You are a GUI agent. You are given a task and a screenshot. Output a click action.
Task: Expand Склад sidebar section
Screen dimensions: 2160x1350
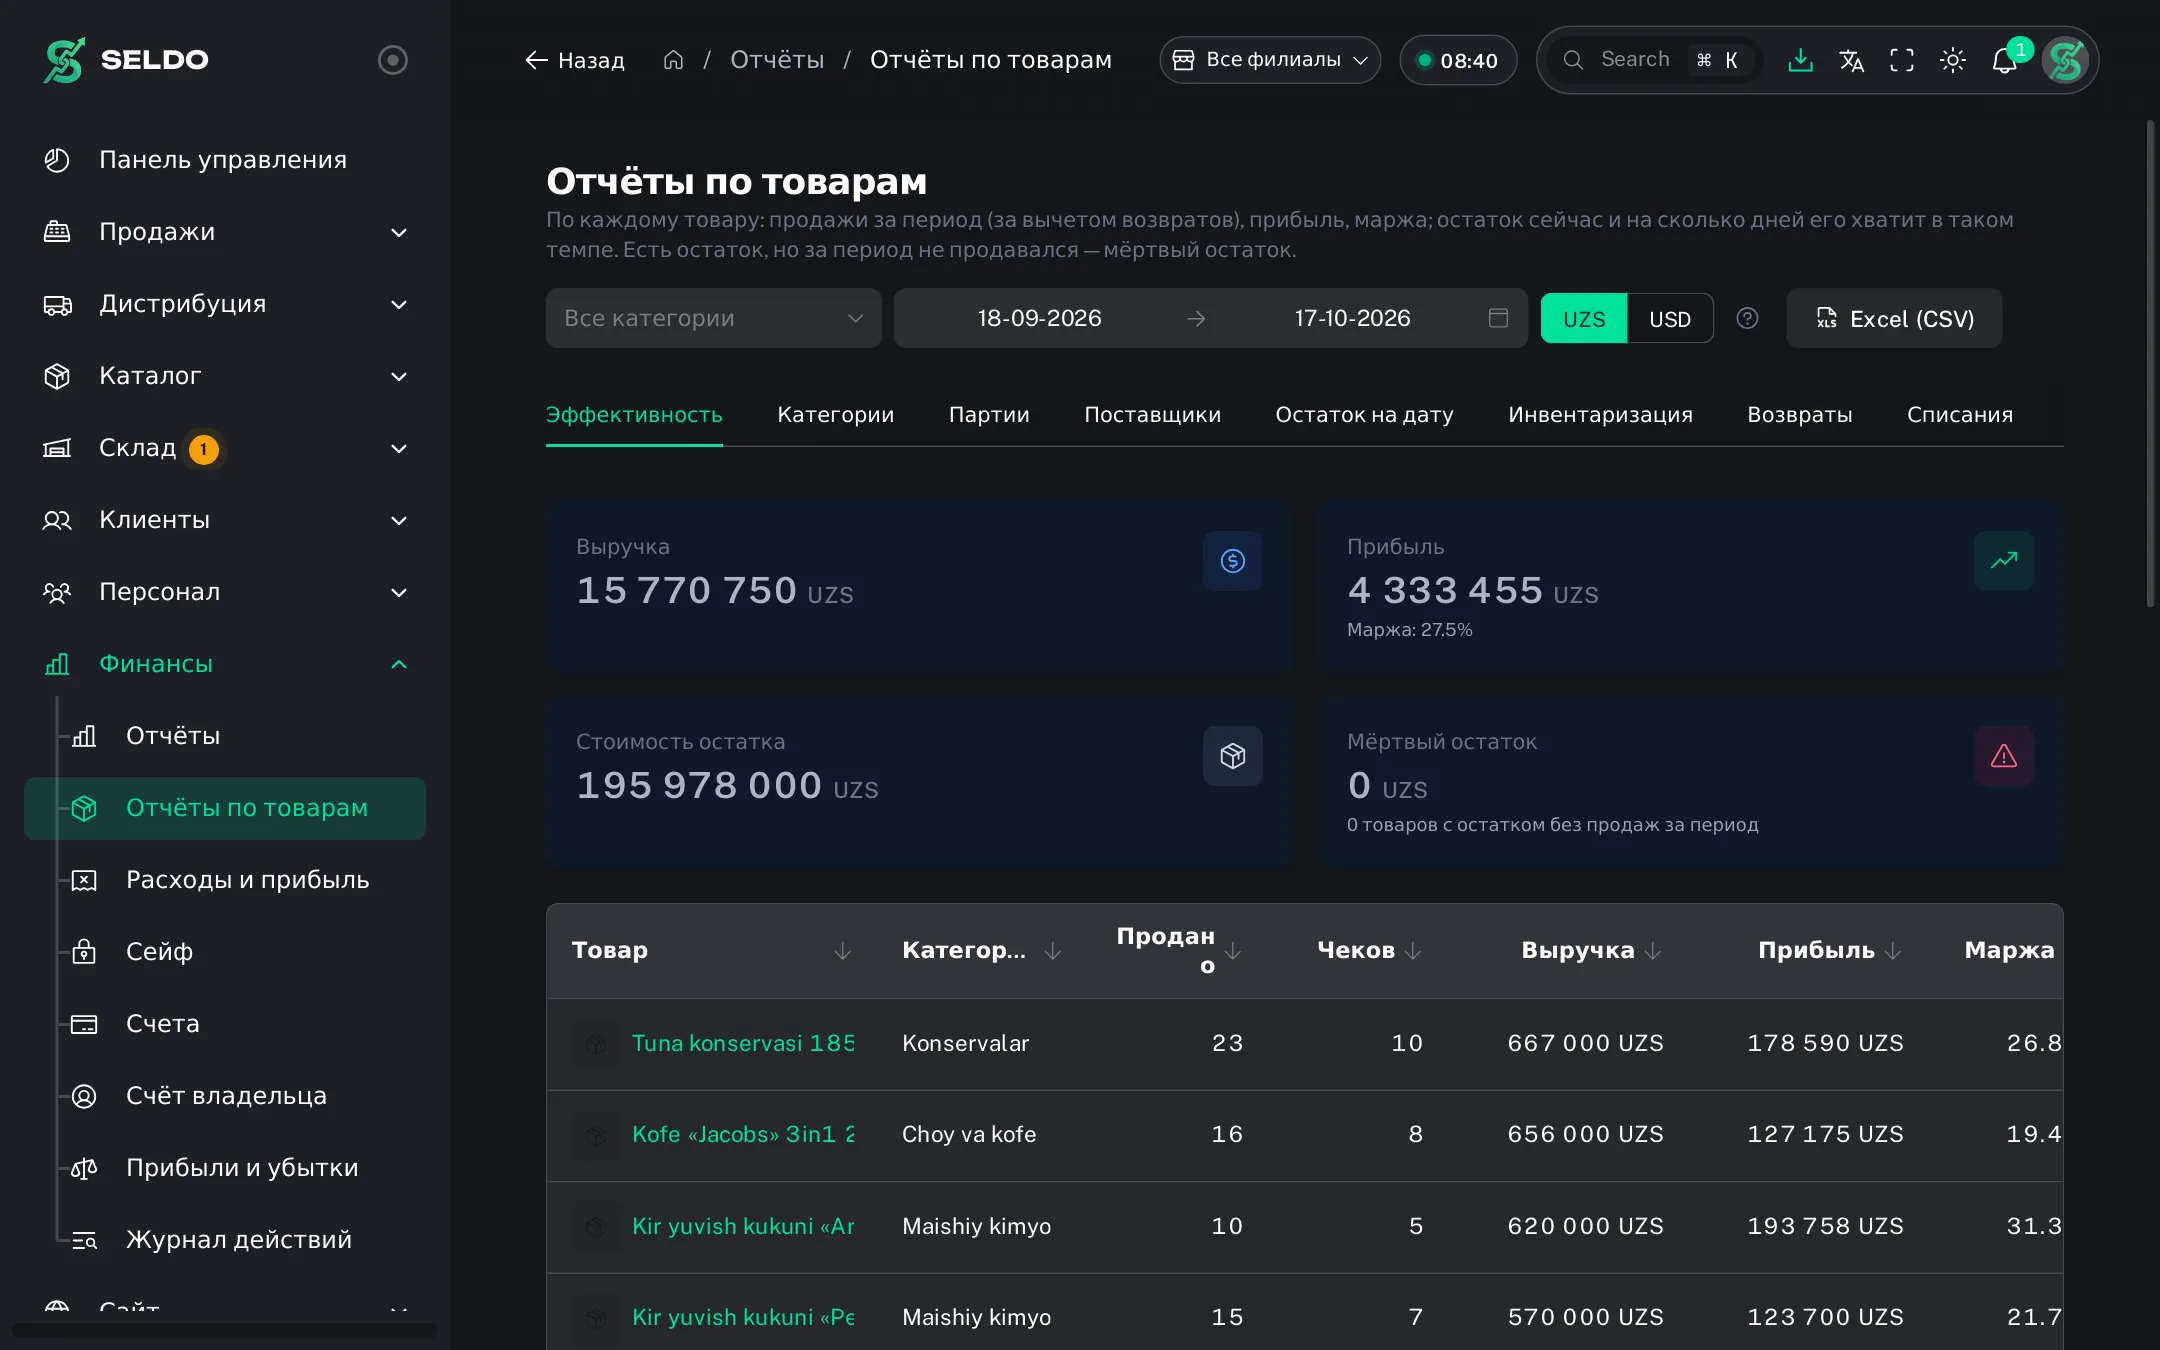225,448
